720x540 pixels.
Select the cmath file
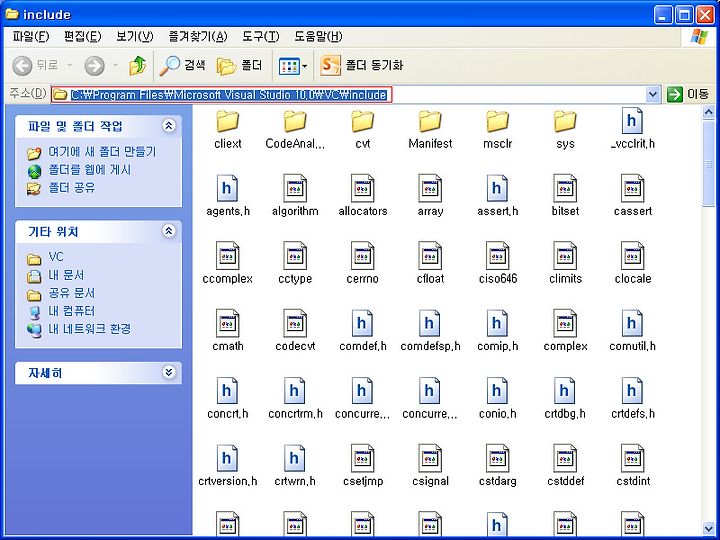[228, 332]
